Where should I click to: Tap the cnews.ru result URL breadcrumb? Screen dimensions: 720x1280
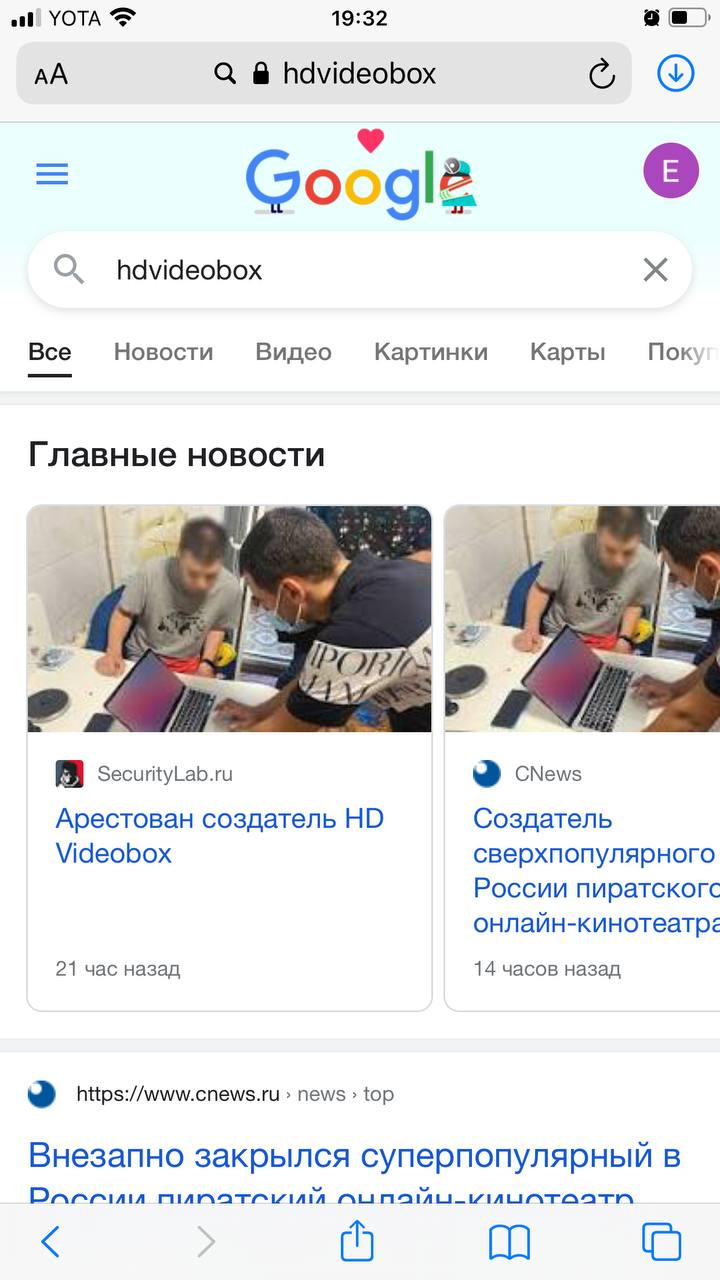[235, 1094]
